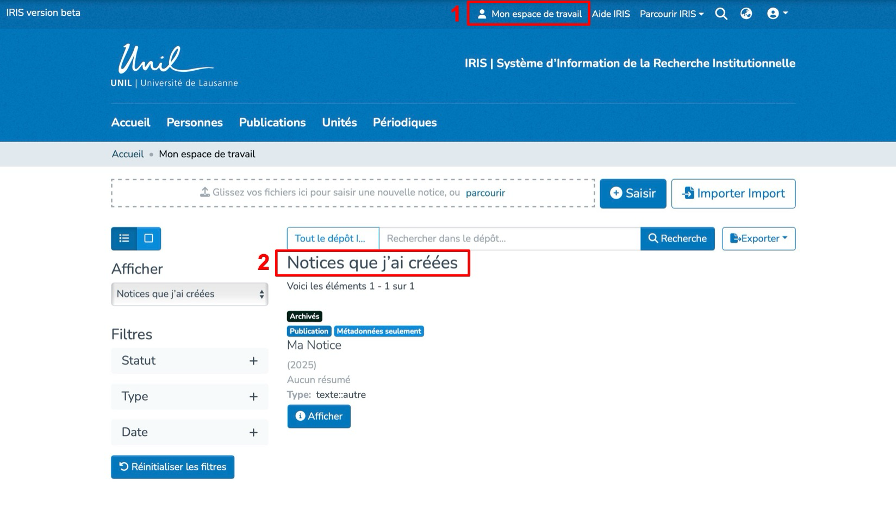The height and width of the screenshot is (516, 896).
Task: Click the Saisir button
Action: click(x=632, y=193)
